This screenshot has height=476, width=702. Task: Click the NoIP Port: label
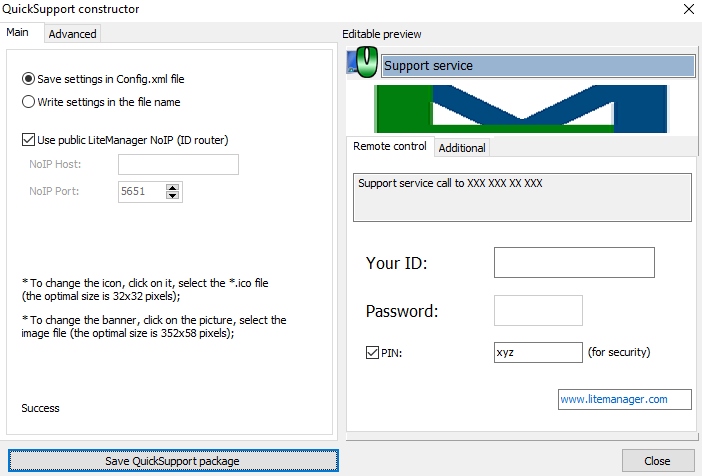coord(54,191)
